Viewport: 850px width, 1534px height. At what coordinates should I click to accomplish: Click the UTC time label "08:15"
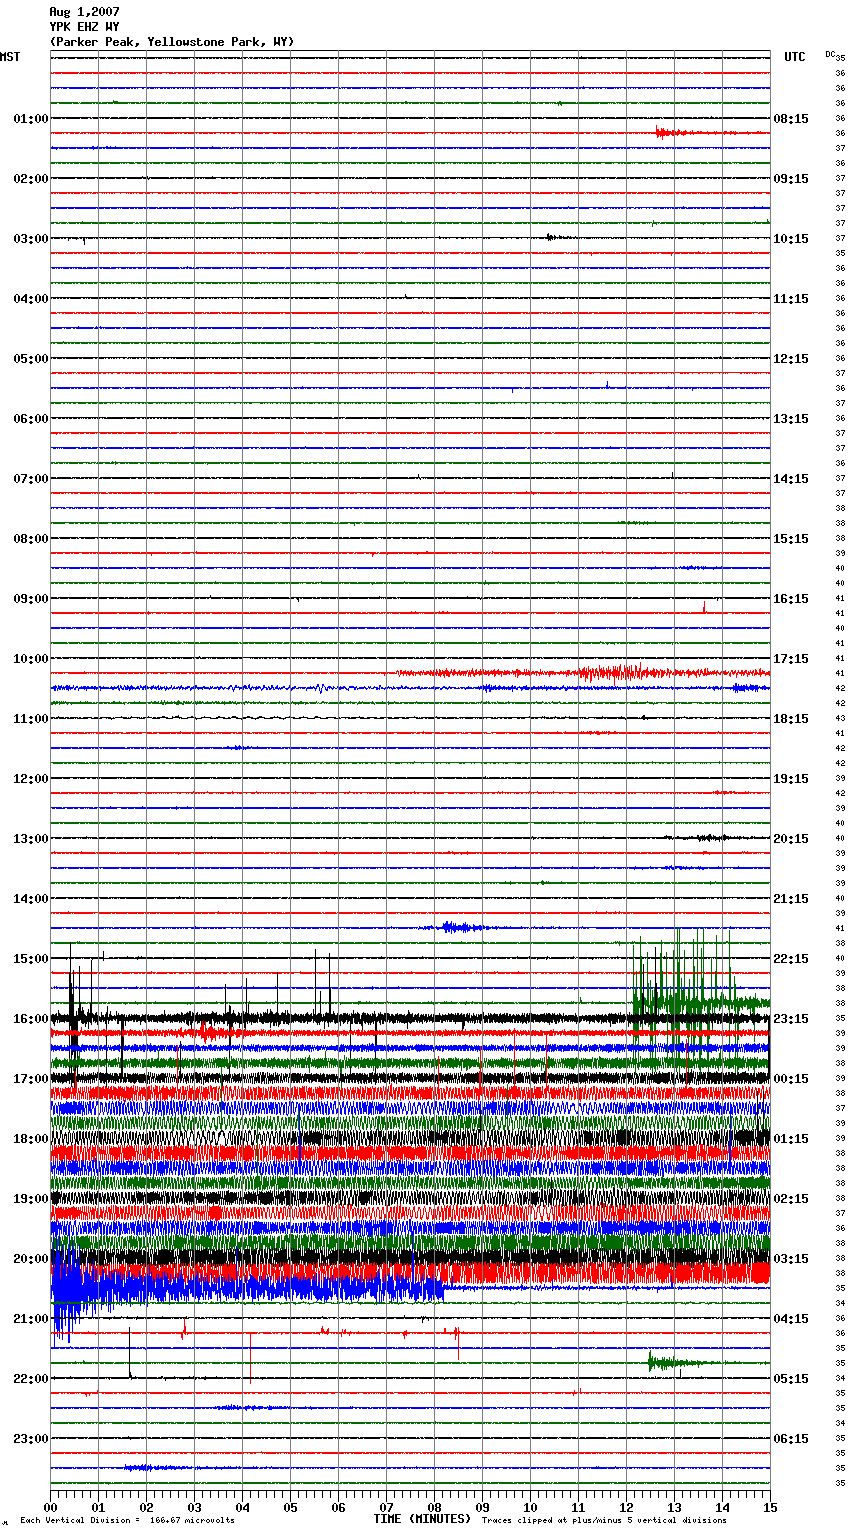pyautogui.click(x=791, y=119)
